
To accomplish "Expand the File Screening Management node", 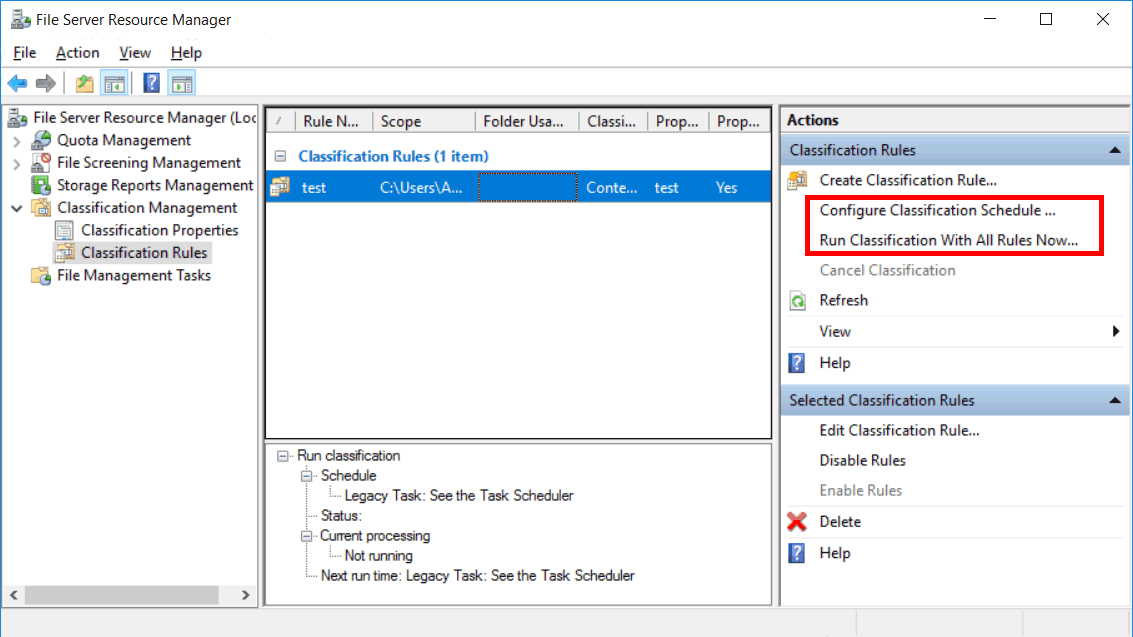I will pyautogui.click(x=17, y=164).
